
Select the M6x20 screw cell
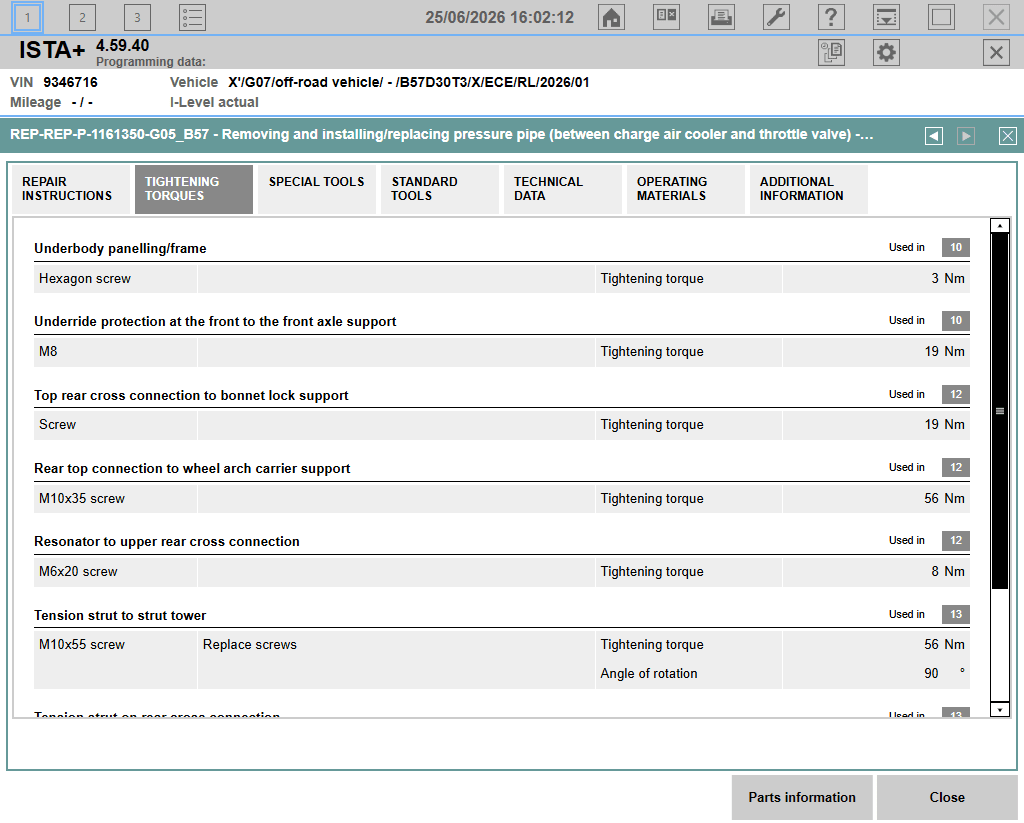[115, 572]
